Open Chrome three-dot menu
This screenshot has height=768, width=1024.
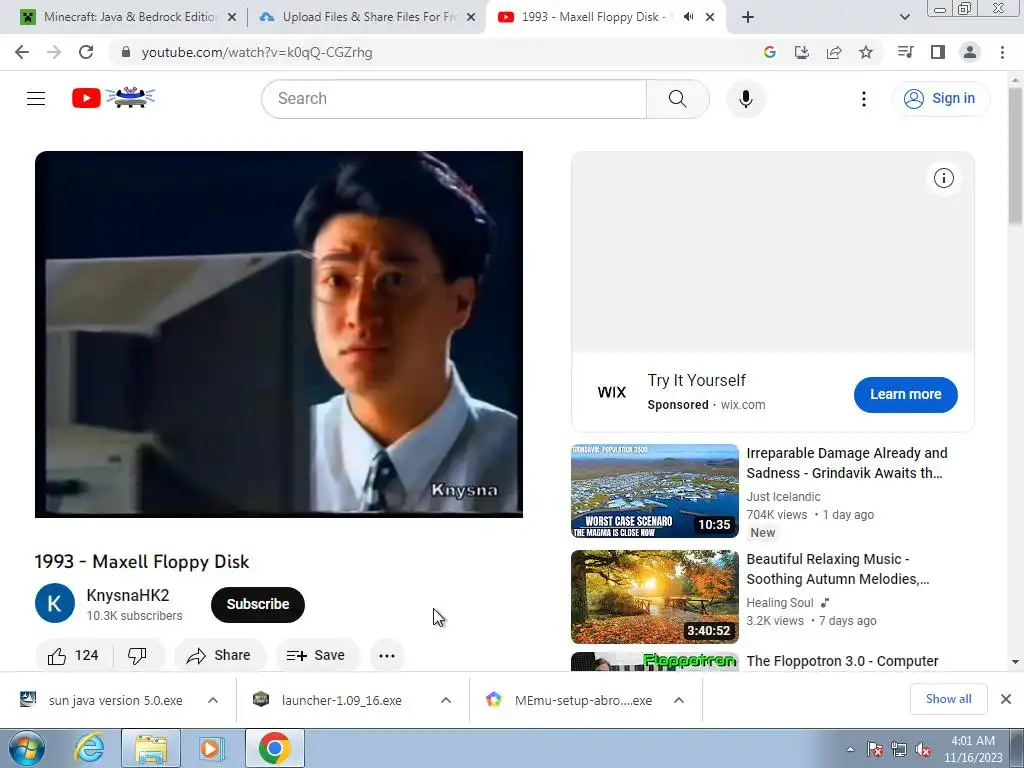click(1002, 52)
